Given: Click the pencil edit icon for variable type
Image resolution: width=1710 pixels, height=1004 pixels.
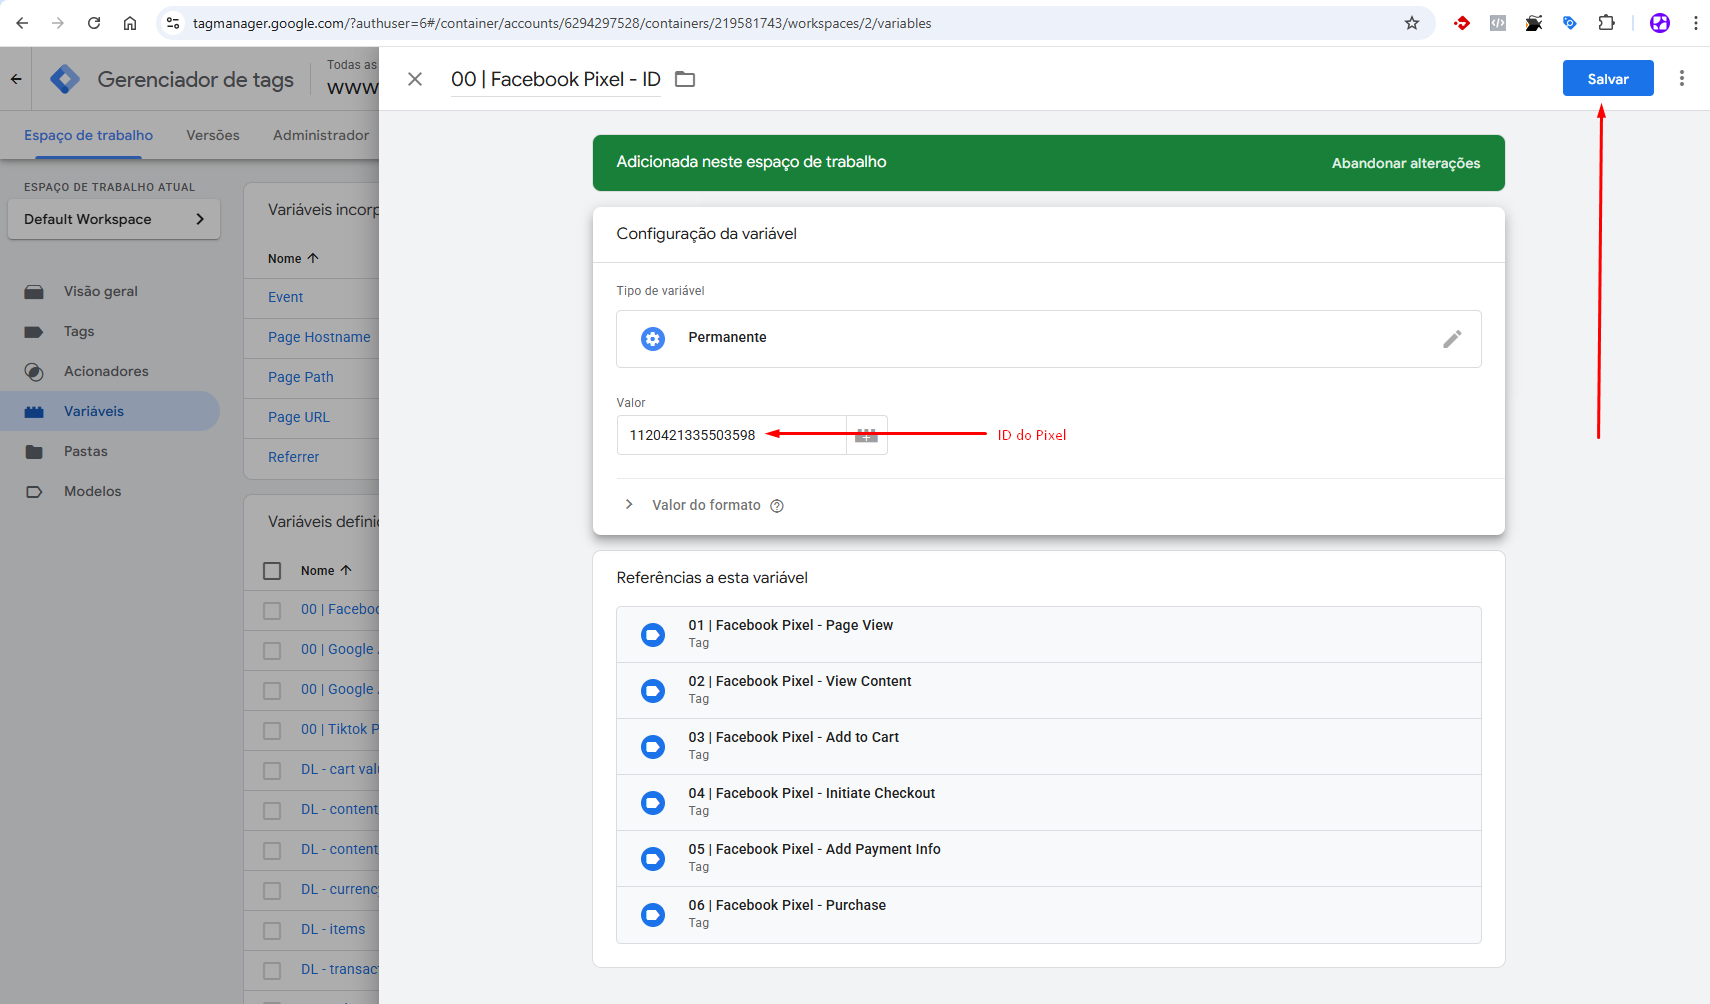Looking at the screenshot, I should coord(1452,339).
